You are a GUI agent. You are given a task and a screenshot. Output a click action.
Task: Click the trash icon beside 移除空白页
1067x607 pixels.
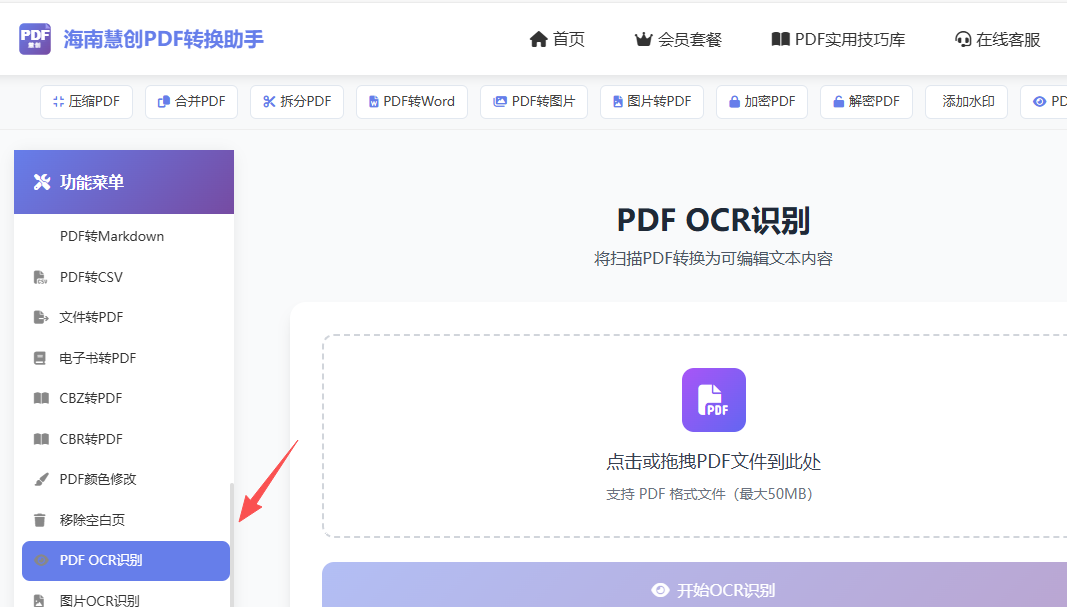tap(39, 520)
